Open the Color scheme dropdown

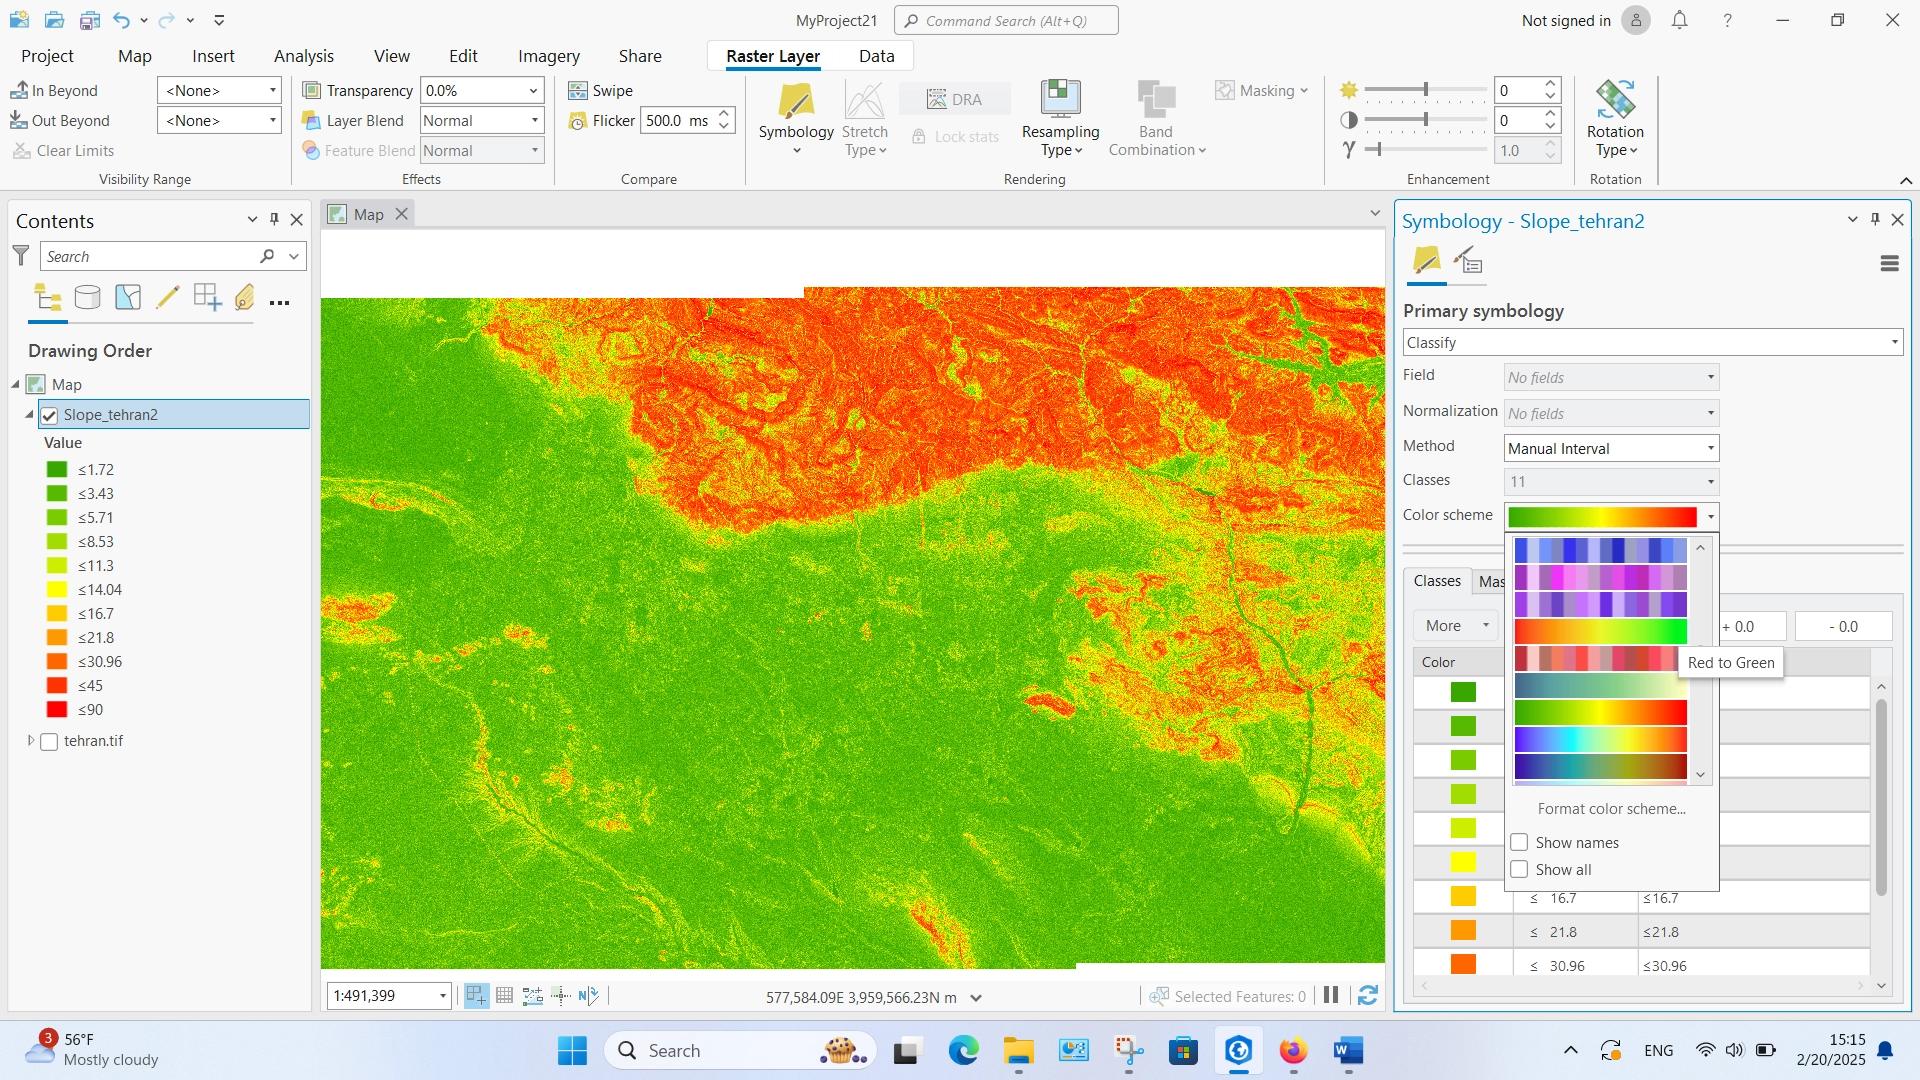pyautogui.click(x=1710, y=516)
